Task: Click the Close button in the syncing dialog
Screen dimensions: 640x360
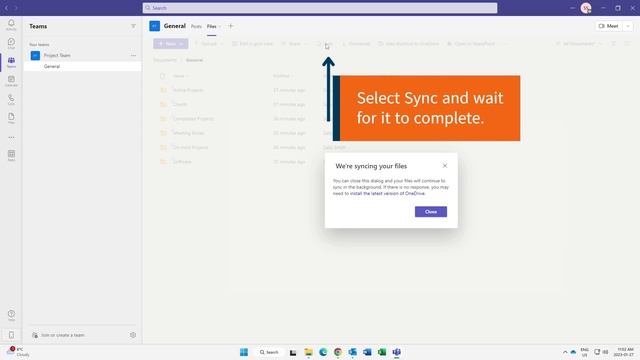Action: tap(431, 211)
